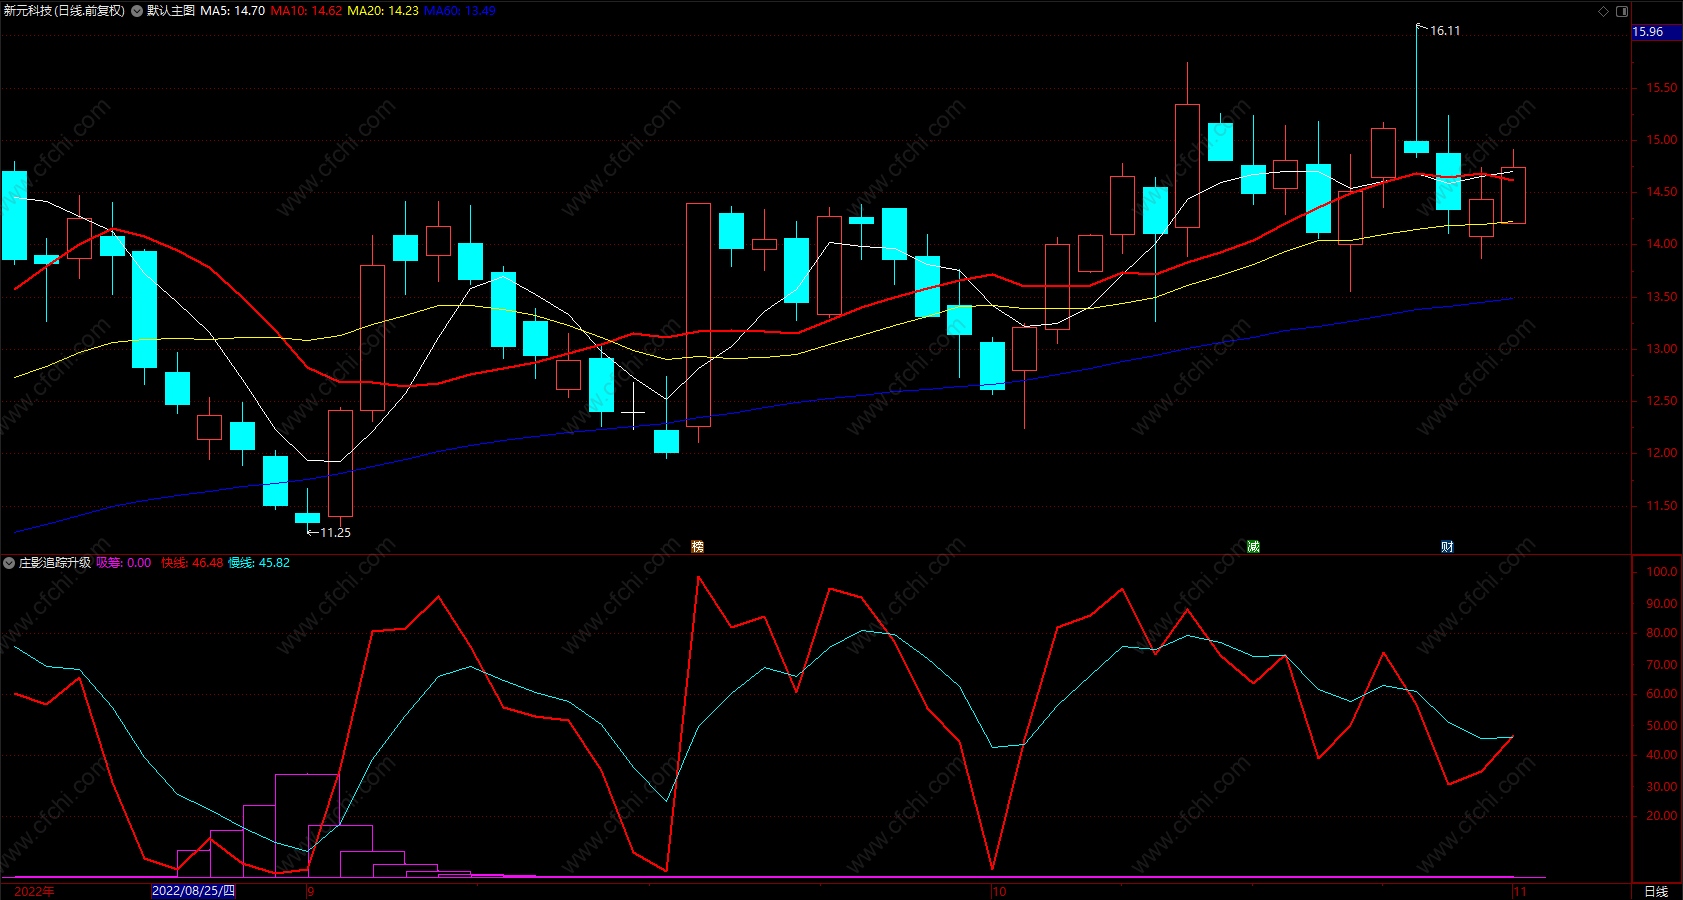Click the 30.00 indicator axis label
This screenshot has width=1683, height=900.
[x=1662, y=787]
